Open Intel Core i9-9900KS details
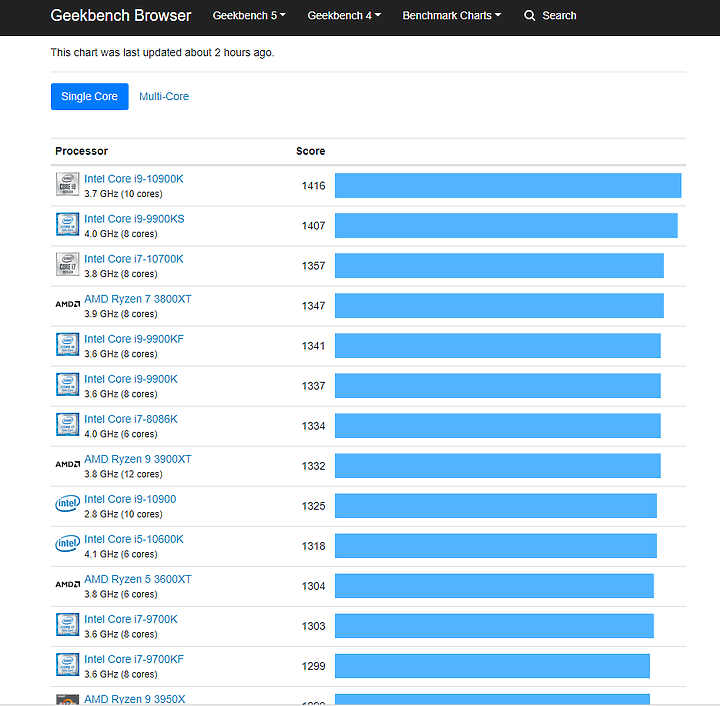The image size is (720, 706). pos(134,219)
